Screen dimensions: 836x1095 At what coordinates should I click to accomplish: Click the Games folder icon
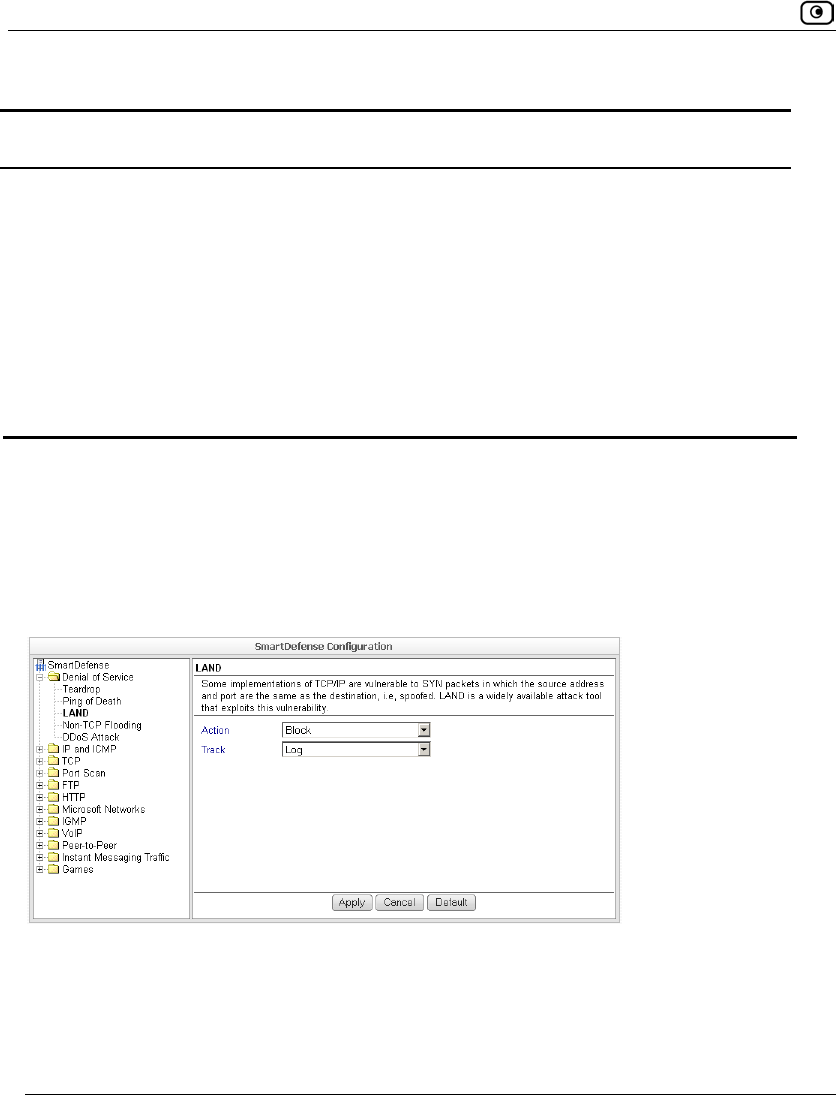(54, 869)
